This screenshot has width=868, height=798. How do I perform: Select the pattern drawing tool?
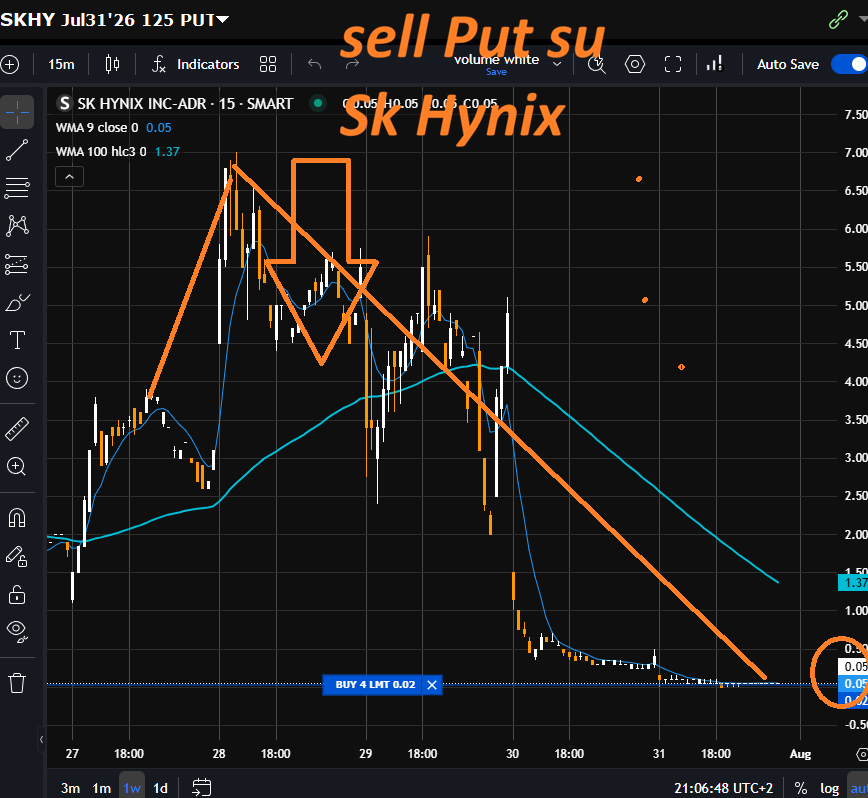click(x=17, y=226)
